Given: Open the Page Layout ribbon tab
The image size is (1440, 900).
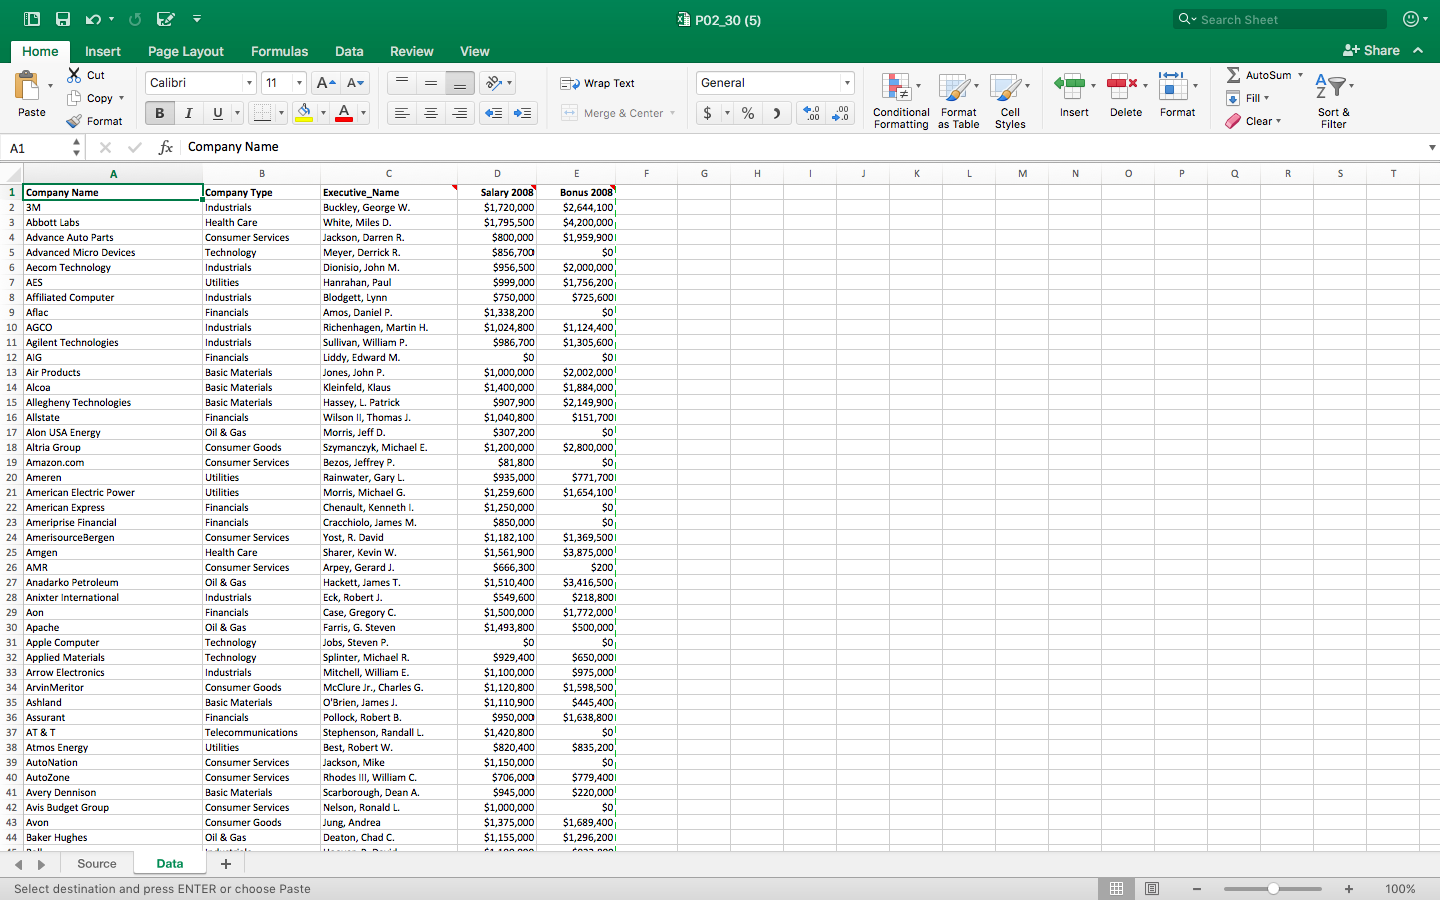Looking at the screenshot, I should (186, 51).
